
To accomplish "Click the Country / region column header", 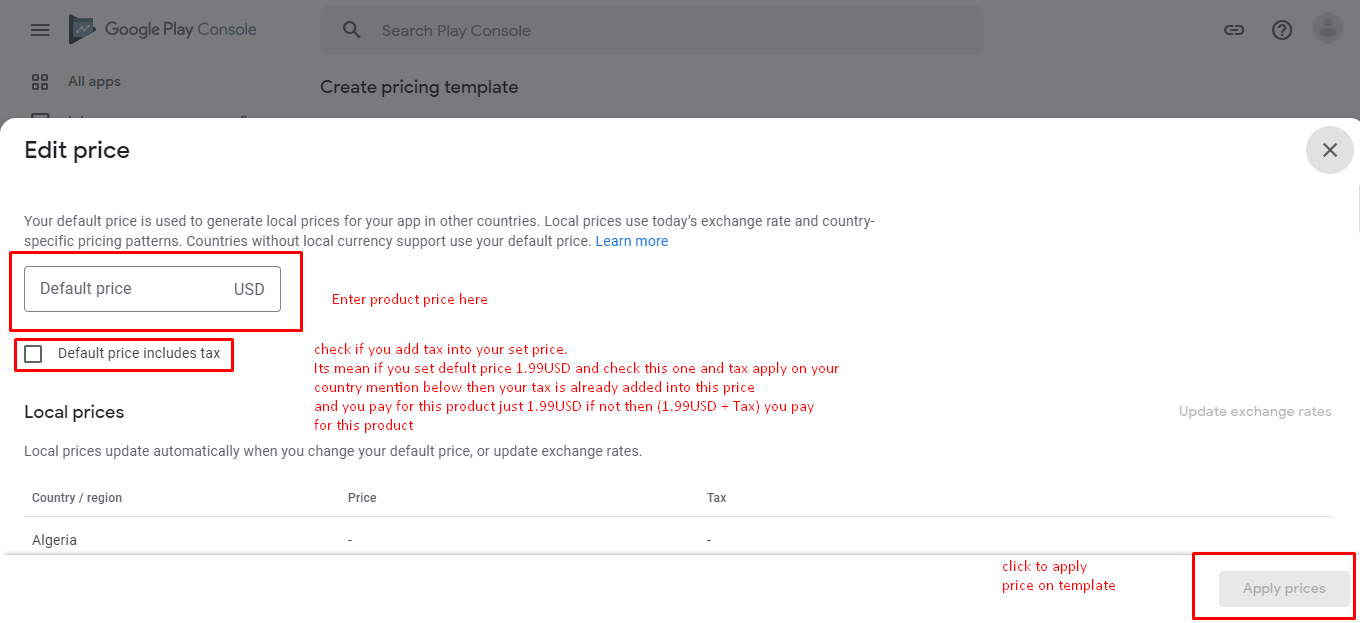I will pyautogui.click(x=77, y=498).
